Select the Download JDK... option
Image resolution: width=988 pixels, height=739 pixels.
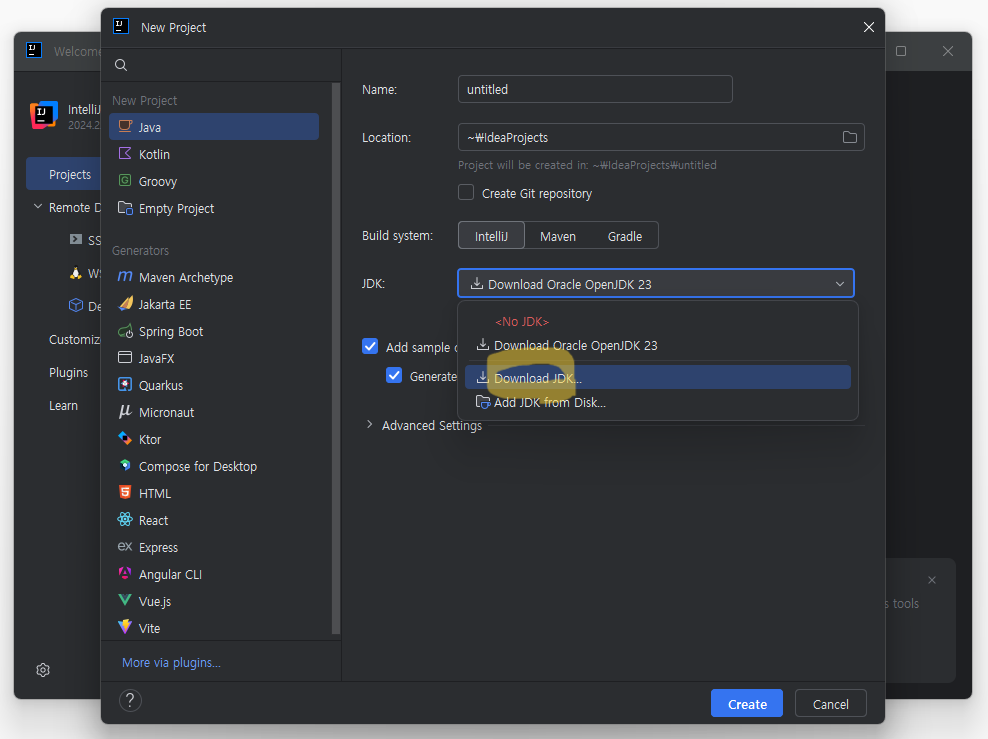(x=658, y=377)
